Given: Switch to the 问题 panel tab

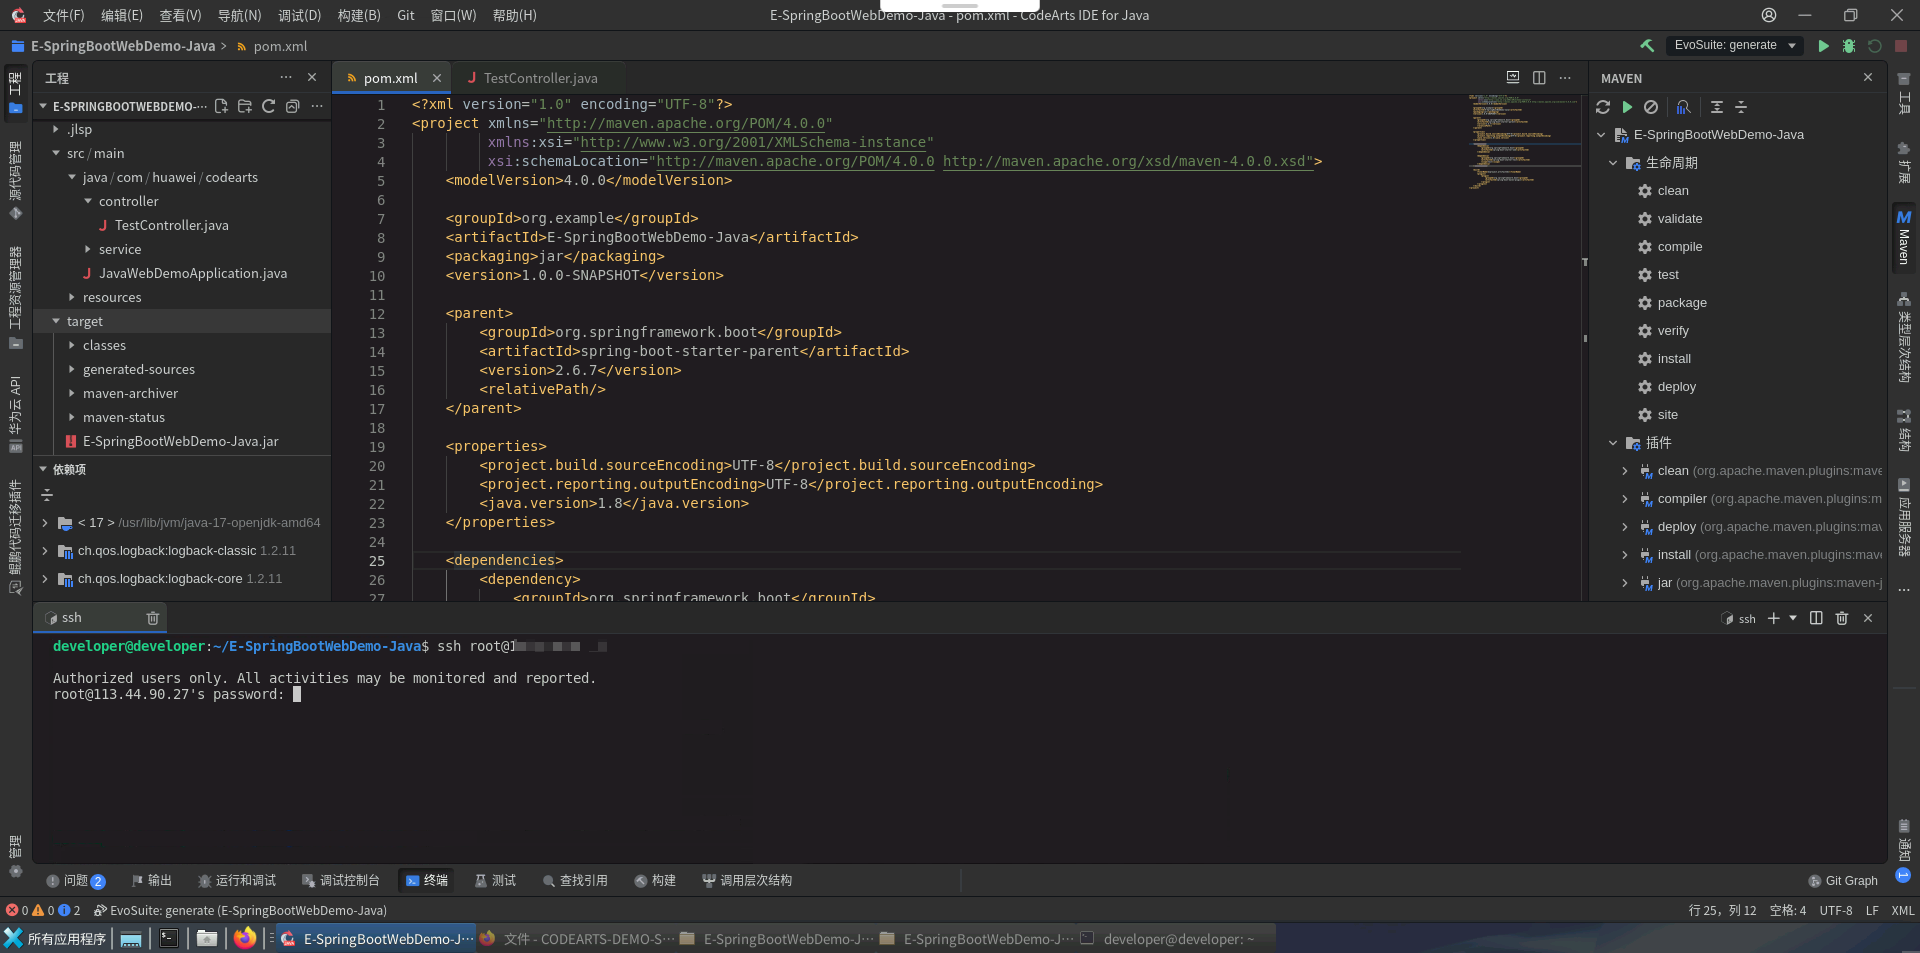Looking at the screenshot, I should tap(76, 880).
